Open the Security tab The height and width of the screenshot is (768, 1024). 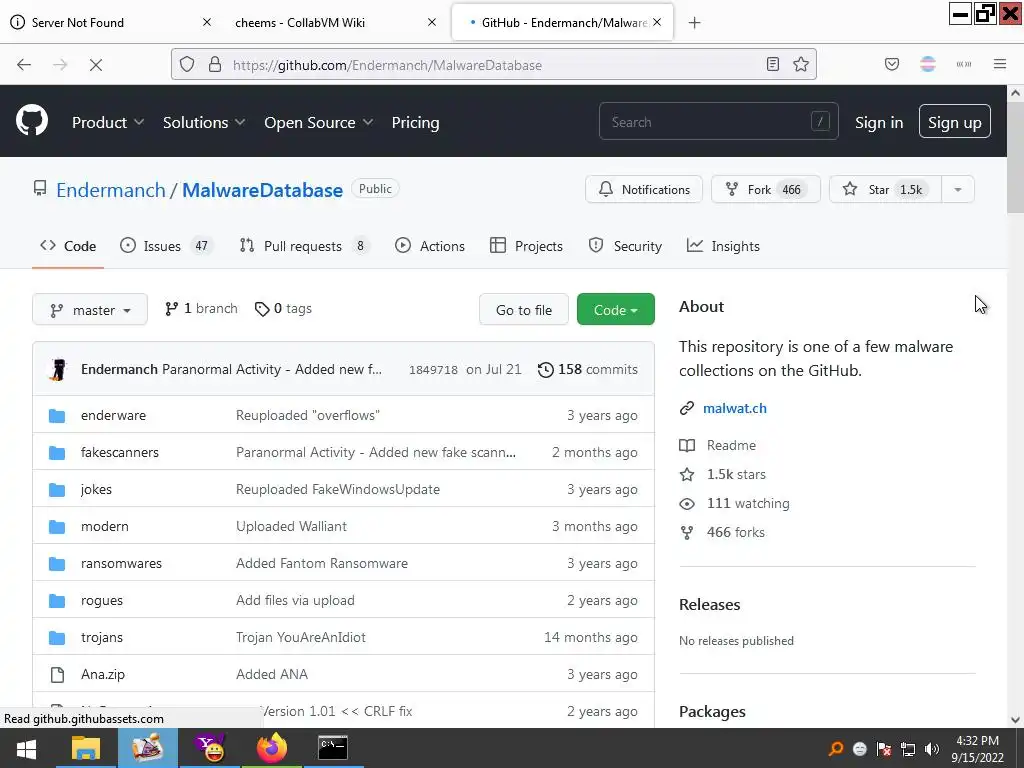click(x=625, y=246)
